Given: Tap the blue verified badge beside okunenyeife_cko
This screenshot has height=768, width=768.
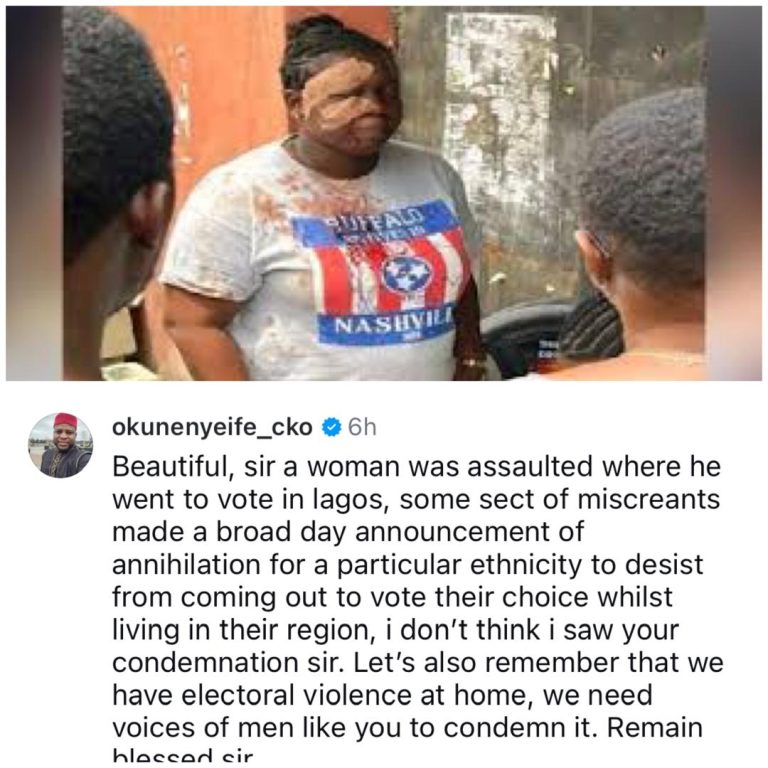Looking at the screenshot, I should tap(331, 428).
